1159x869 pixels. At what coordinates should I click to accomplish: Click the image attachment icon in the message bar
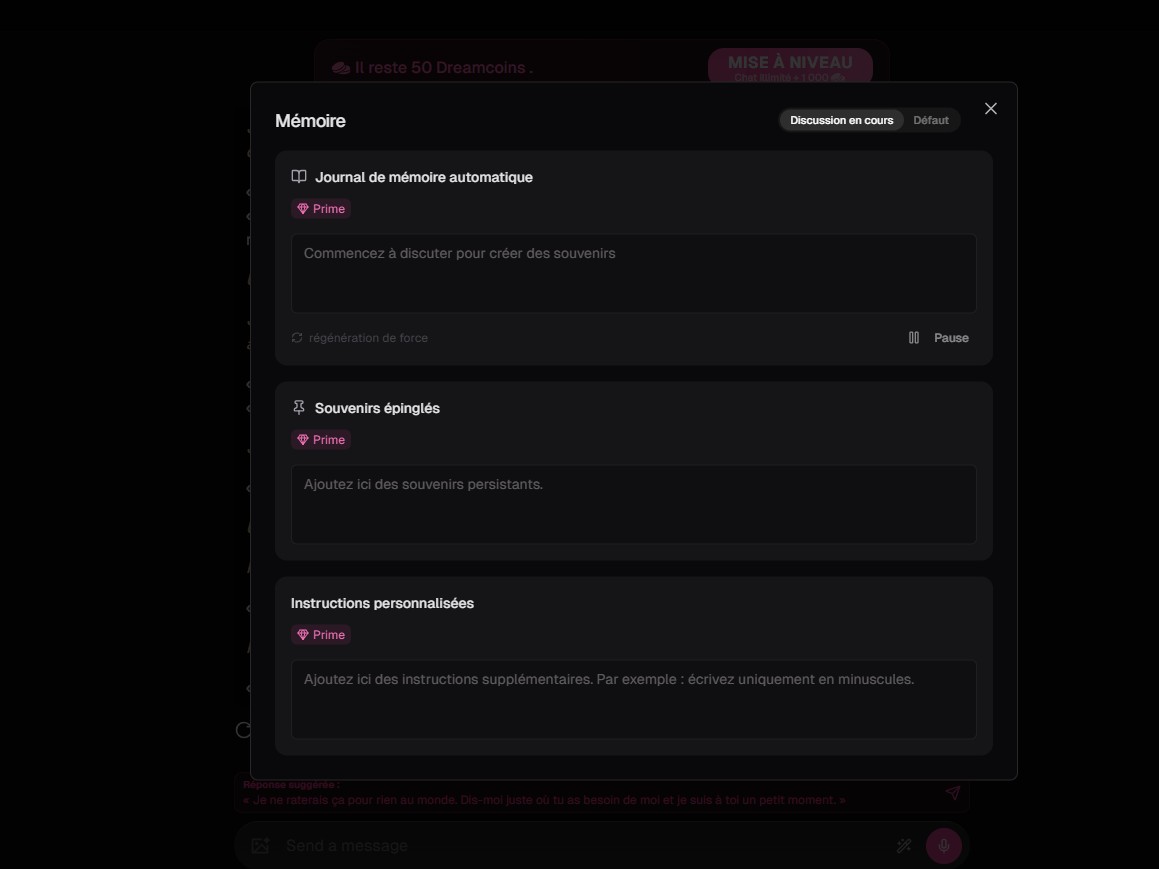pos(260,845)
